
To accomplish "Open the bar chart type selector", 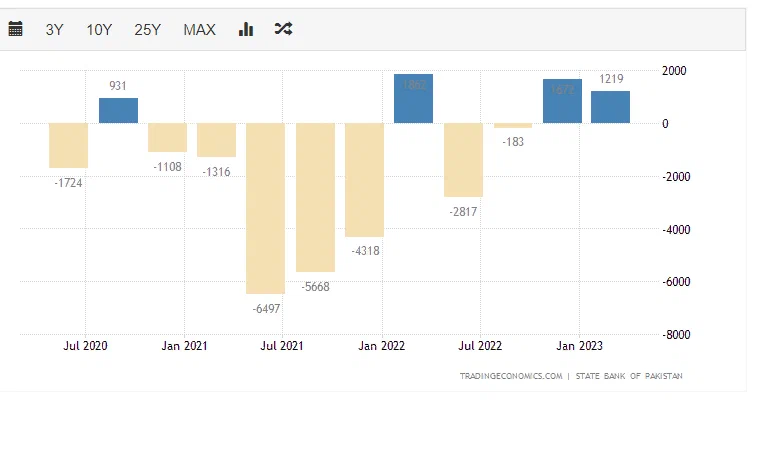I will 246,29.
